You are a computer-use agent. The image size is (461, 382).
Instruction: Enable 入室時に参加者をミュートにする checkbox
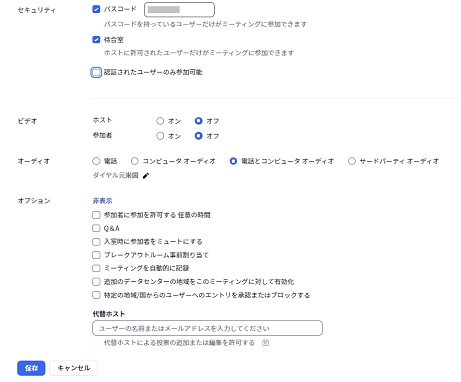96,242
